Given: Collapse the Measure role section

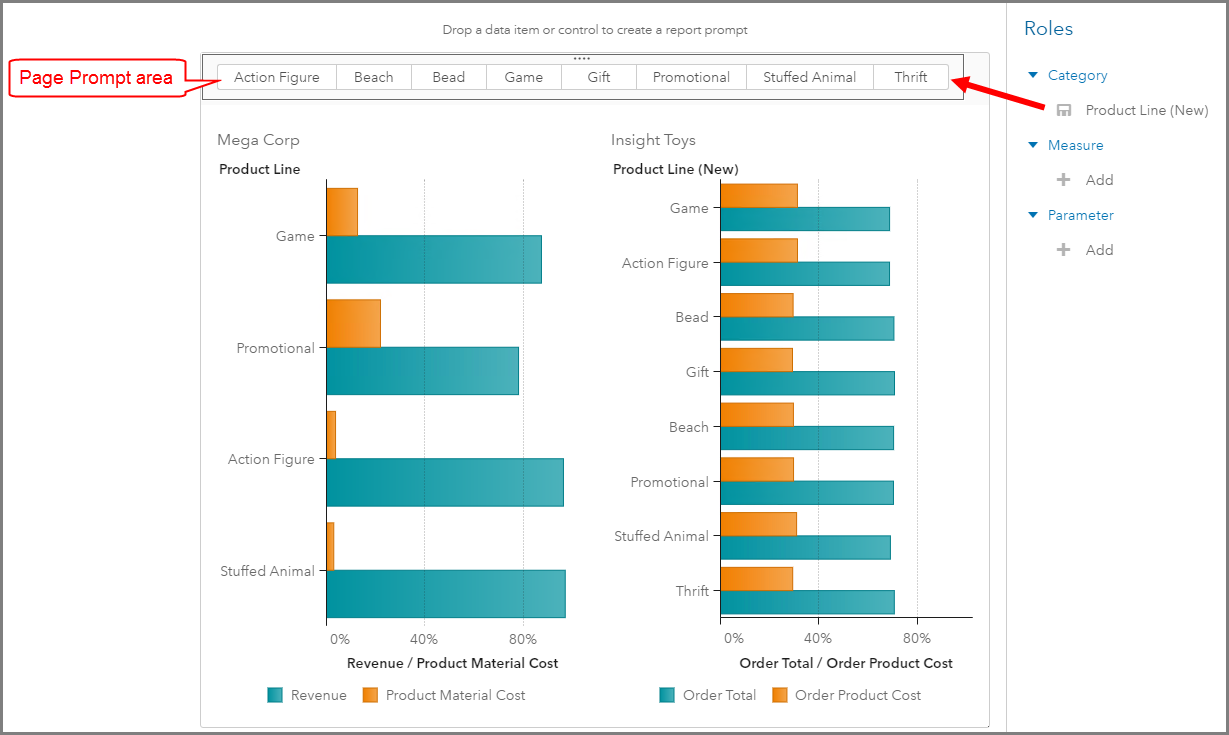Looking at the screenshot, I should pos(1034,146).
